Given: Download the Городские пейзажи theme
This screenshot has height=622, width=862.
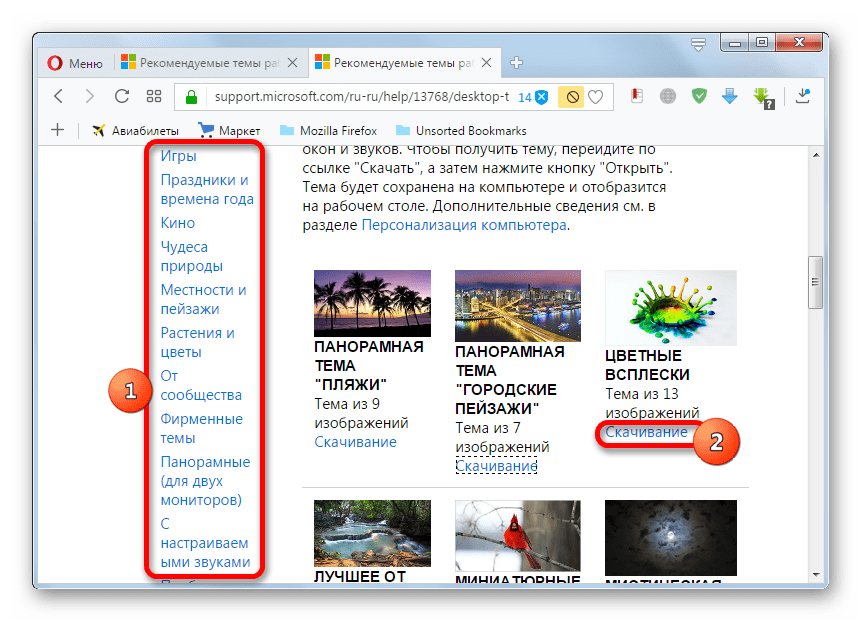Looking at the screenshot, I should [x=496, y=466].
